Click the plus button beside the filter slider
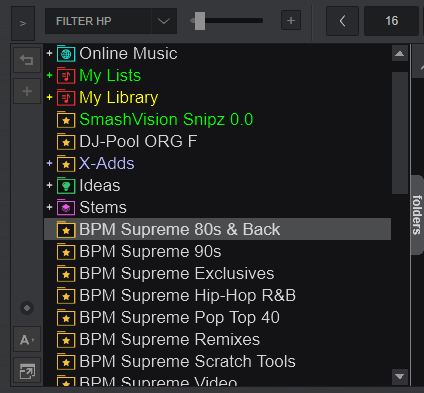 [x=291, y=21]
